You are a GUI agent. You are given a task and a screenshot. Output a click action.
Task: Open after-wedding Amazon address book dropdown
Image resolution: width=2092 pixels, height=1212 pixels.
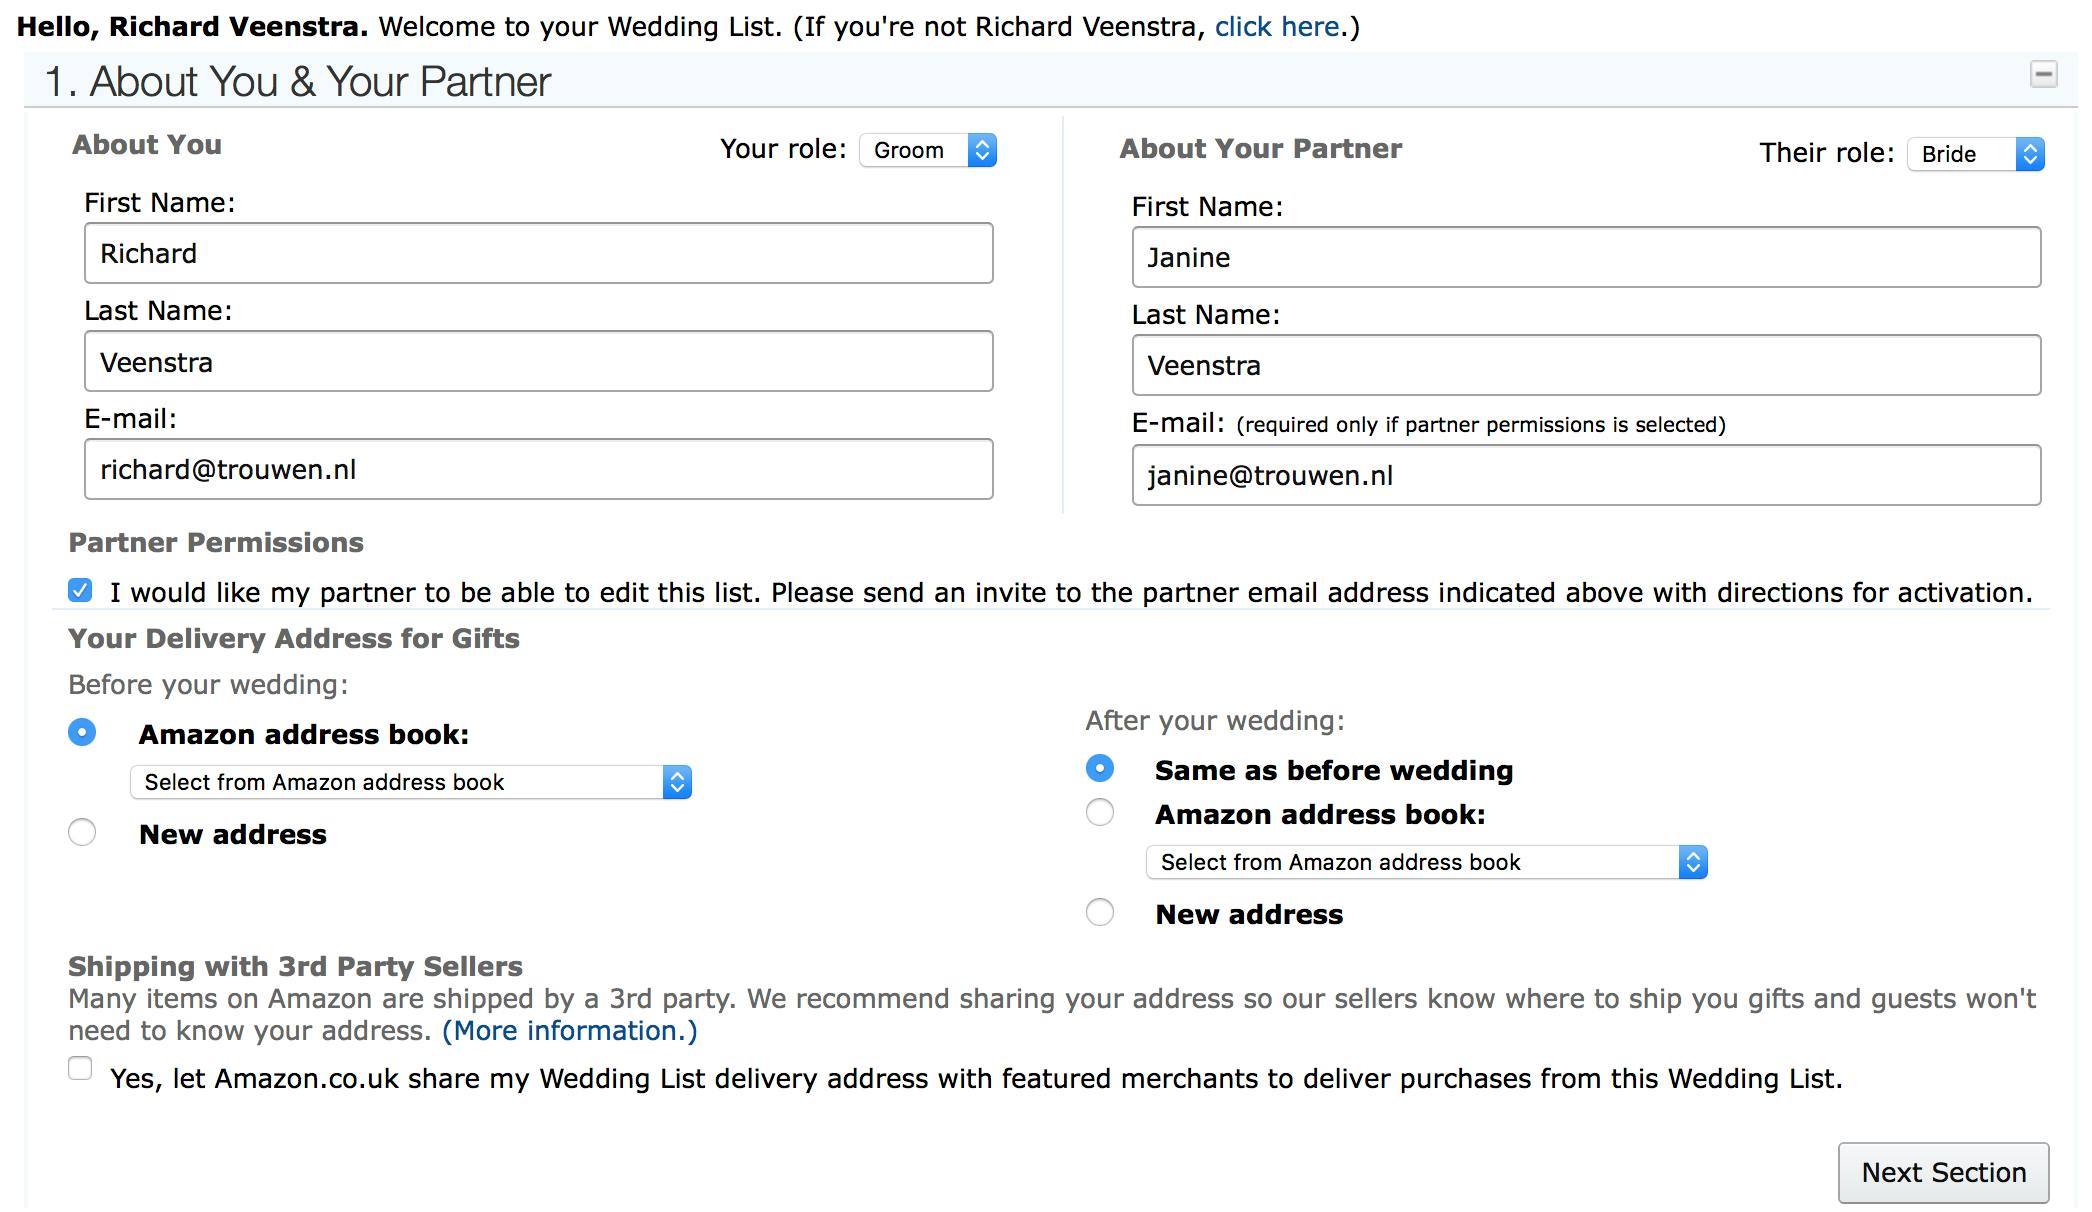tap(1426, 862)
